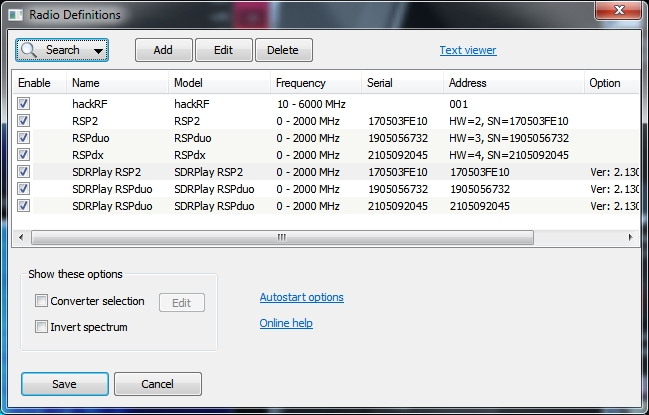Click the Save button
The width and height of the screenshot is (649, 415).
pos(64,384)
